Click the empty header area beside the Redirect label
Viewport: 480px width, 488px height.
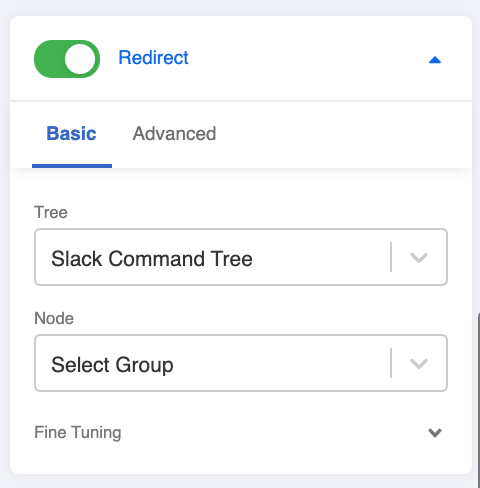(307, 58)
